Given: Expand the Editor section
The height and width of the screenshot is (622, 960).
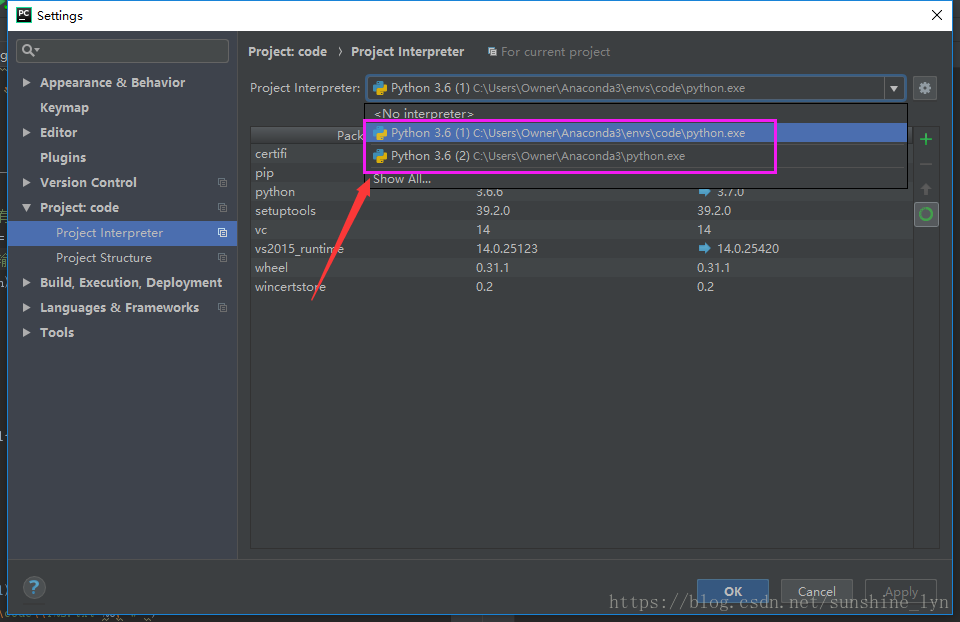Looking at the screenshot, I should point(26,132).
